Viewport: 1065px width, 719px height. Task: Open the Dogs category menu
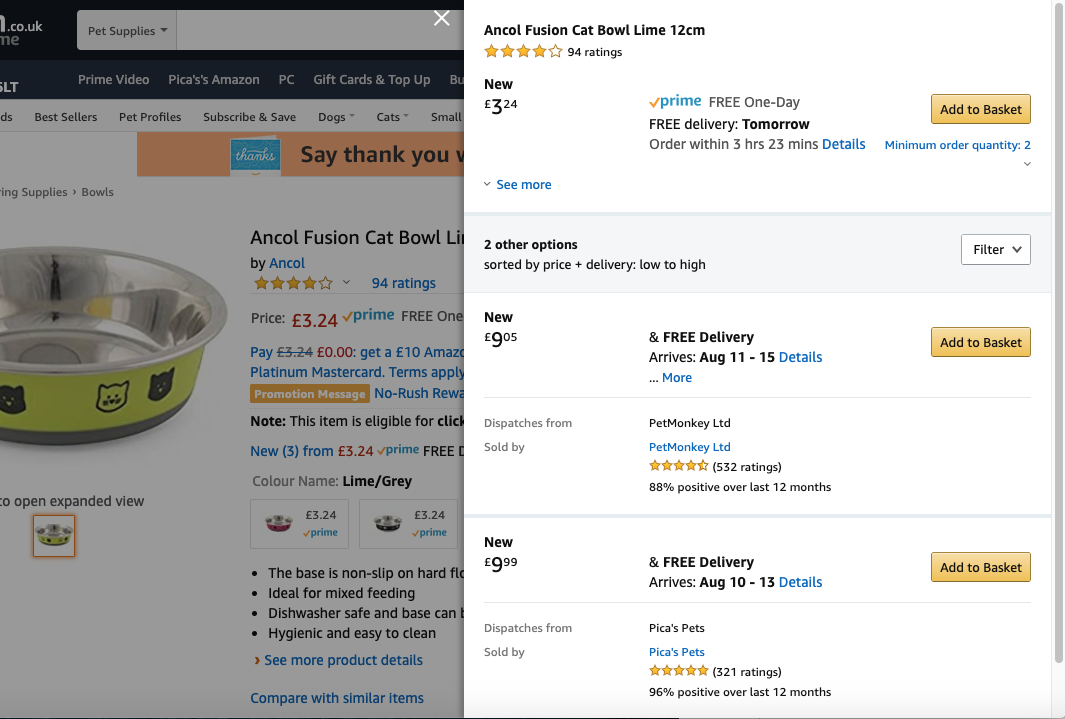(336, 117)
